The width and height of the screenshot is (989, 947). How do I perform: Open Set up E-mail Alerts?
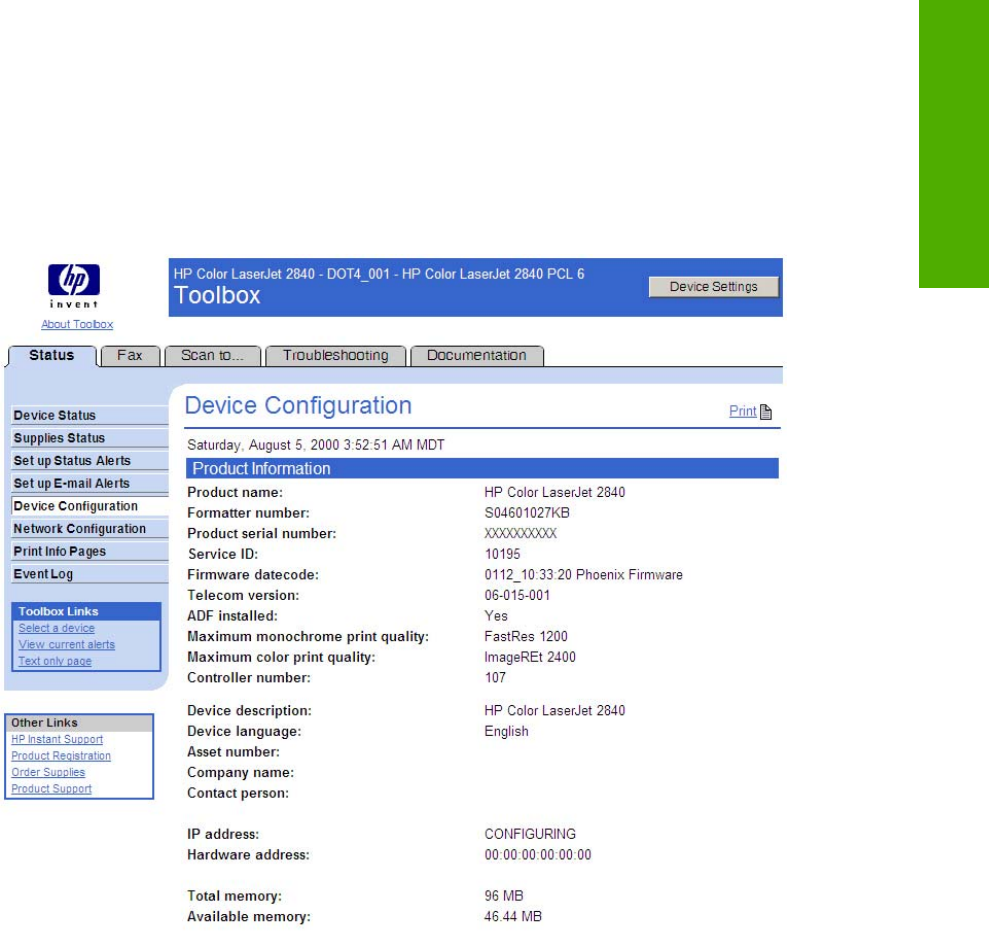point(90,483)
